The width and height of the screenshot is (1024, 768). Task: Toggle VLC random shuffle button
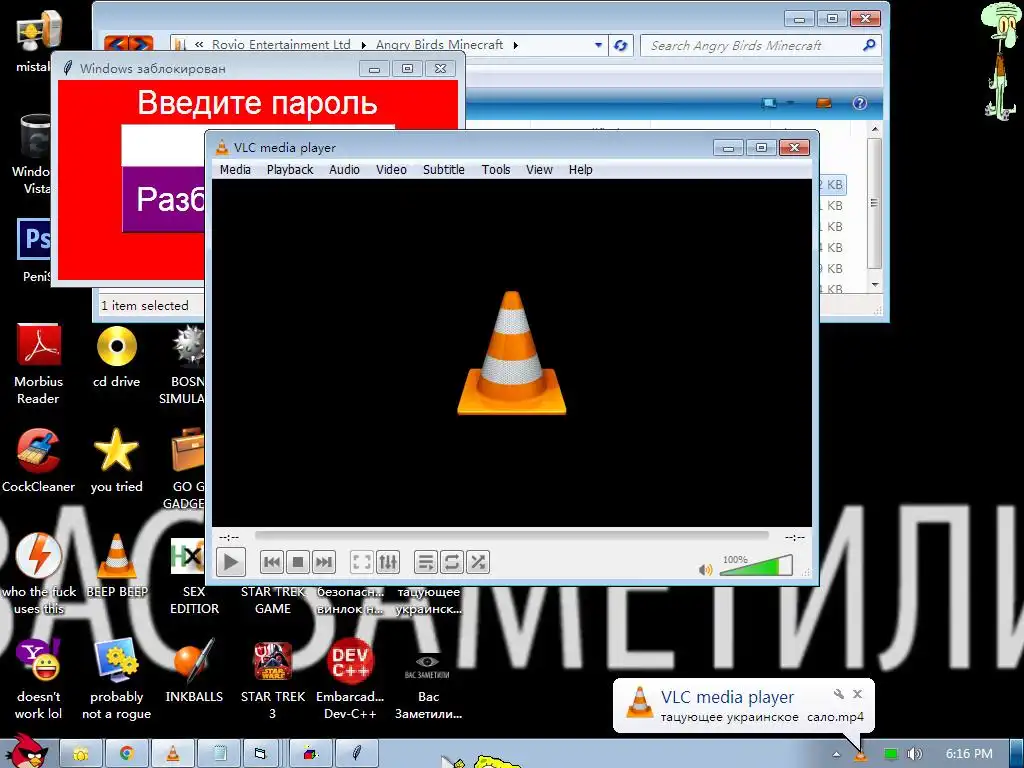[478, 562]
